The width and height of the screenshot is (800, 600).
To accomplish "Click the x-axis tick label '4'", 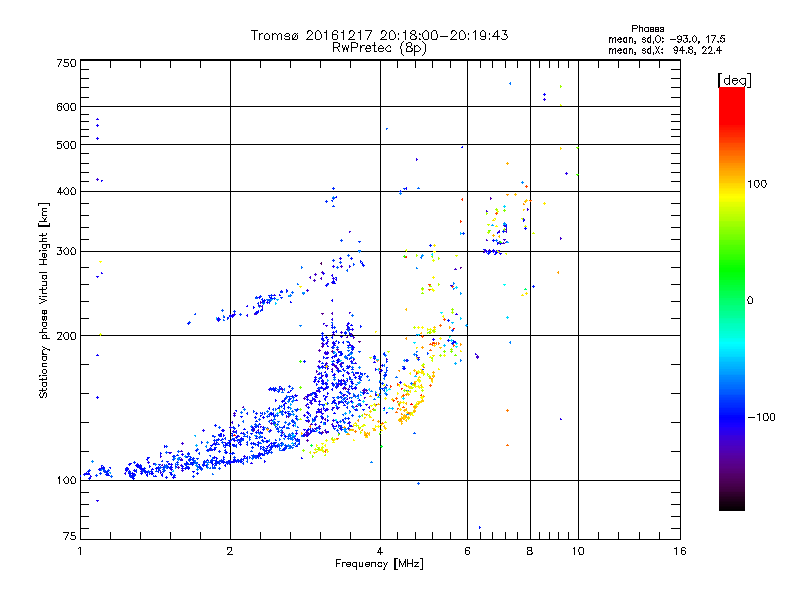I will (380, 551).
